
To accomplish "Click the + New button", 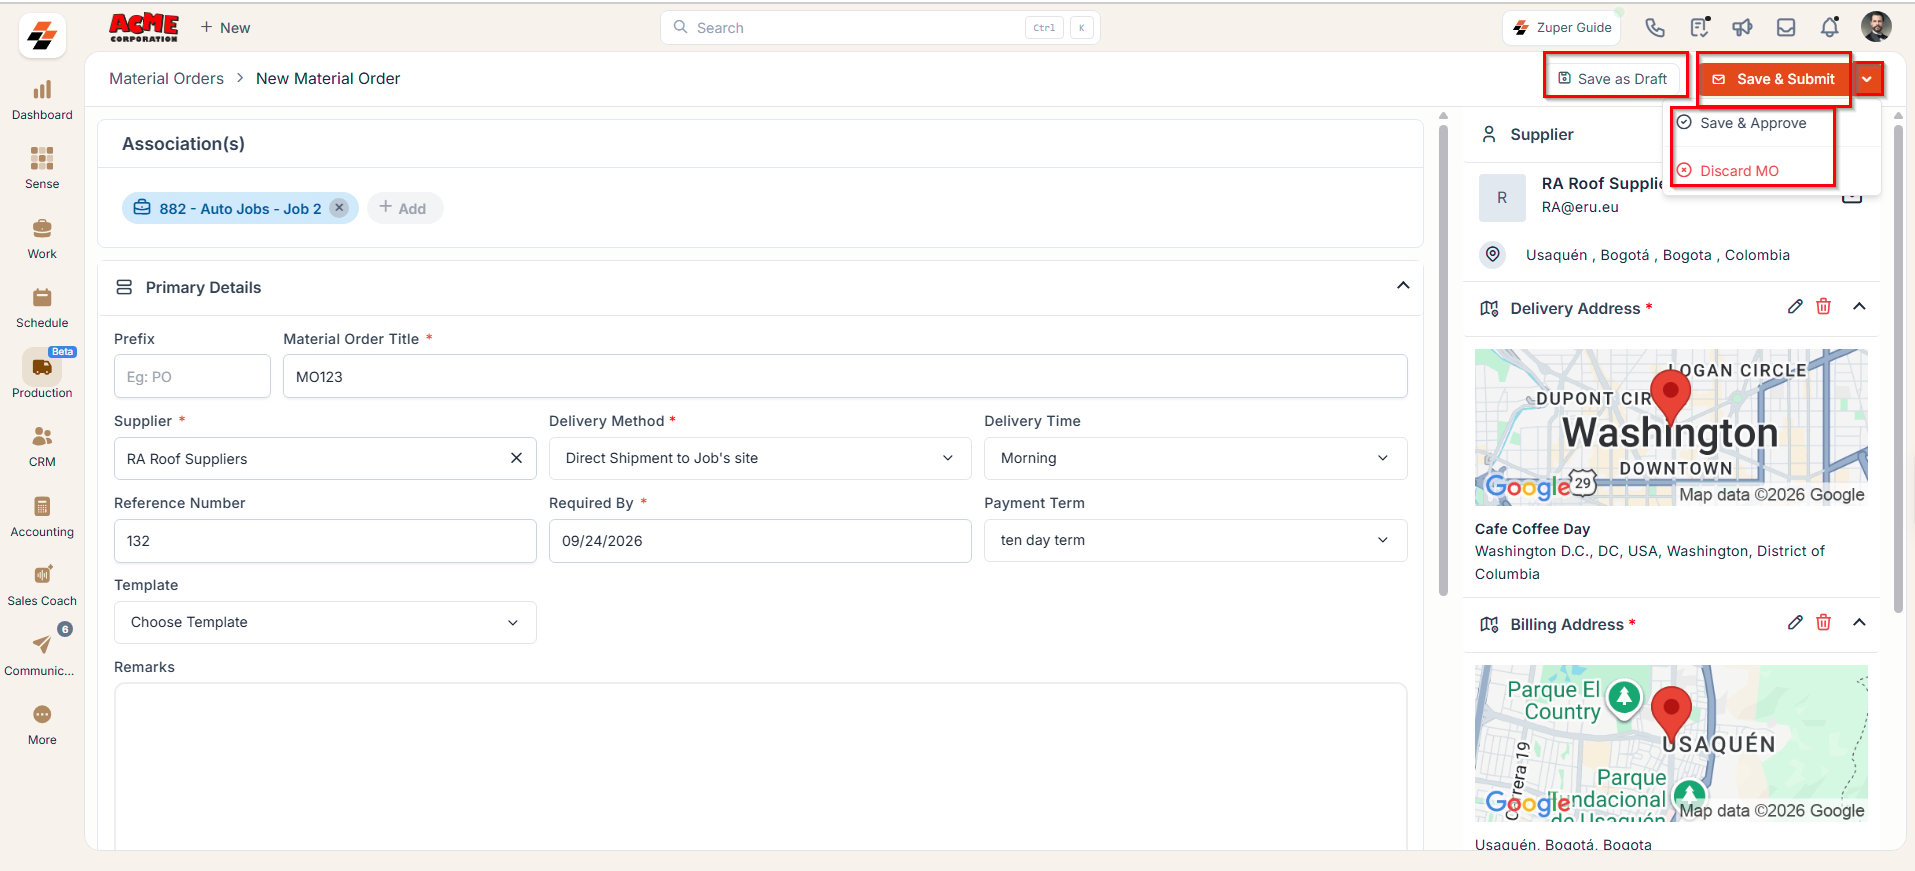I will coord(226,27).
